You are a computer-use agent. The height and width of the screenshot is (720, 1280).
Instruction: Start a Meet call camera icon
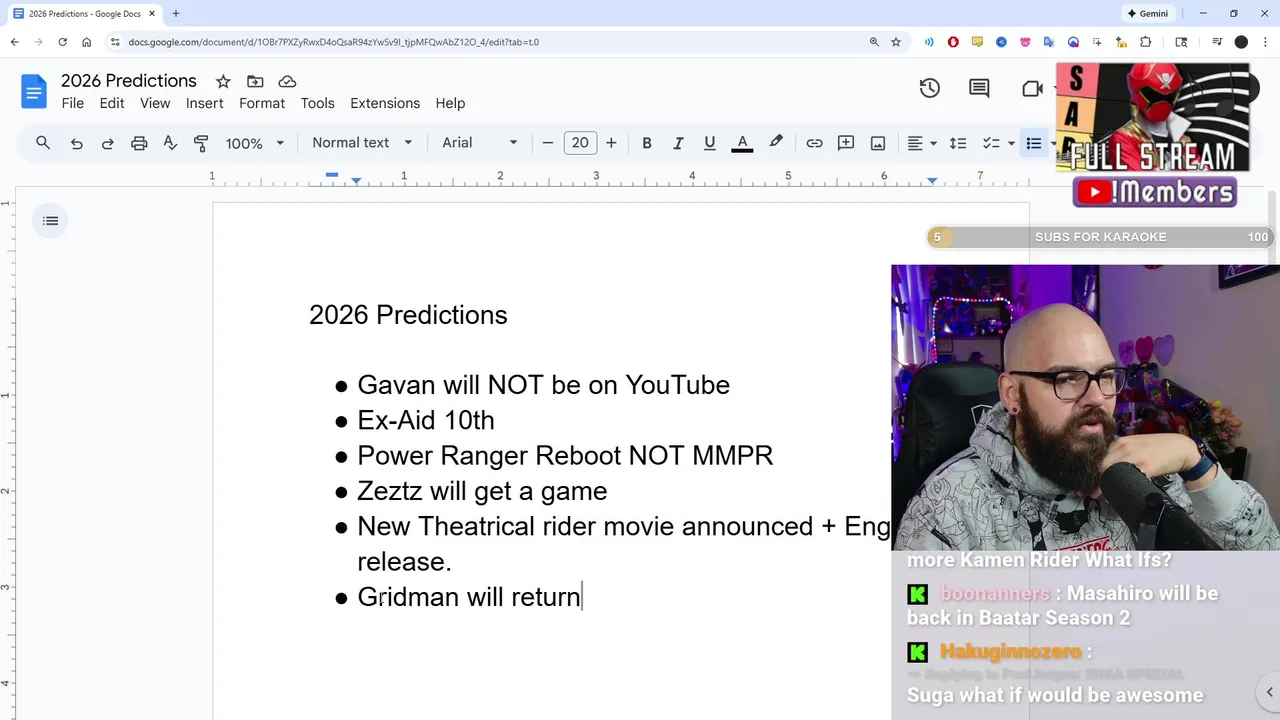[1033, 89]
